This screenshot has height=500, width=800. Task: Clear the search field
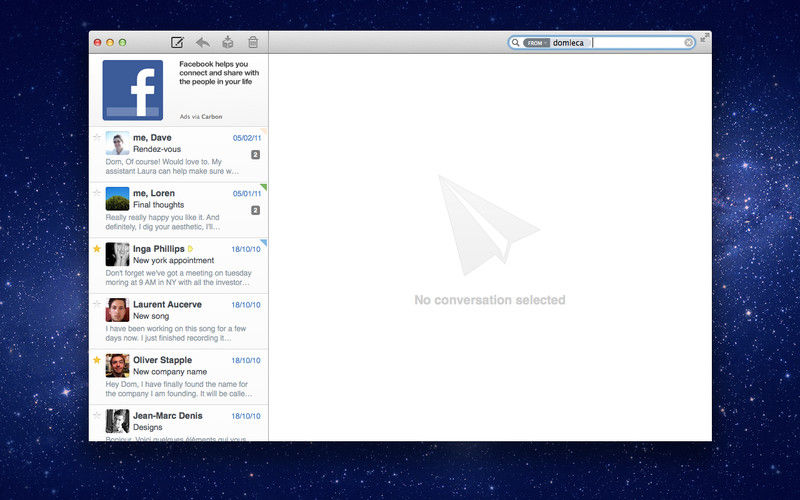(x=688, y=43)
